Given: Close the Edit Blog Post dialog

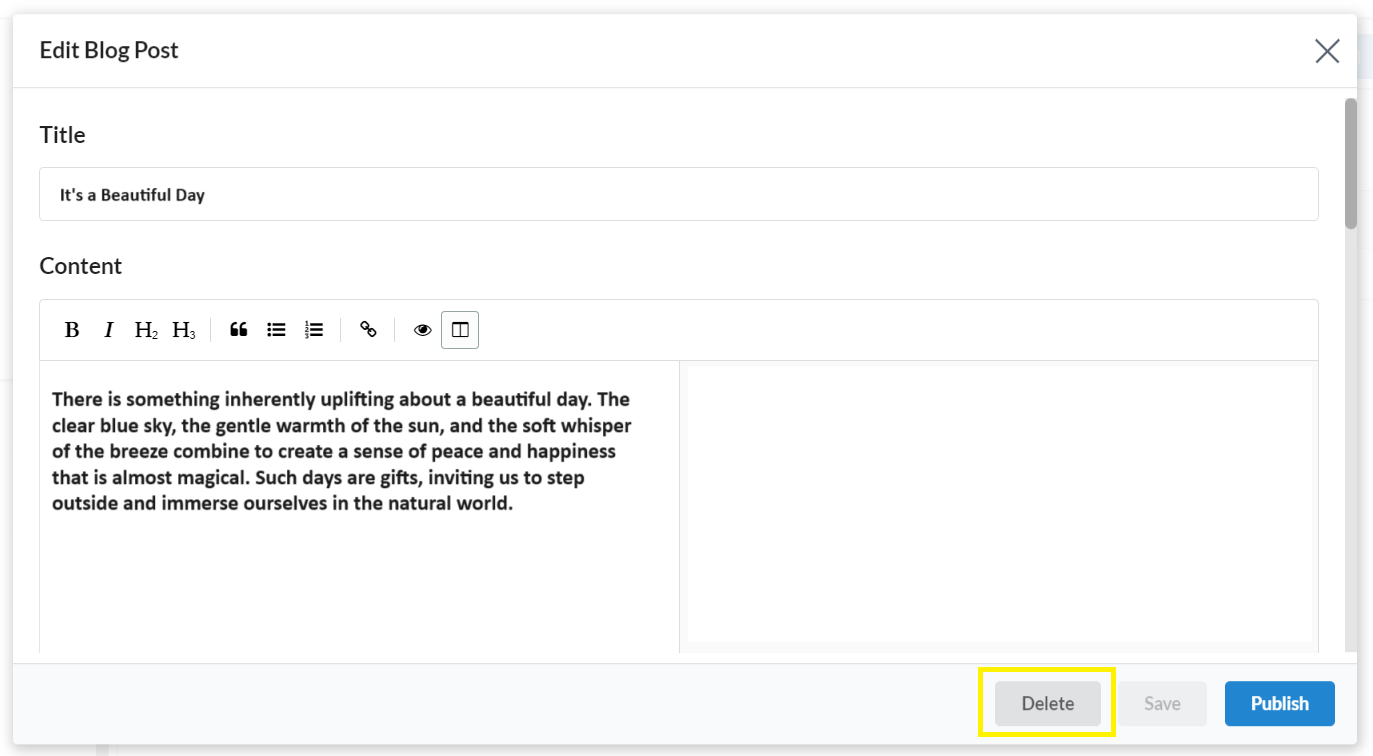Looking at the screenshot, I should (1327, 51).
